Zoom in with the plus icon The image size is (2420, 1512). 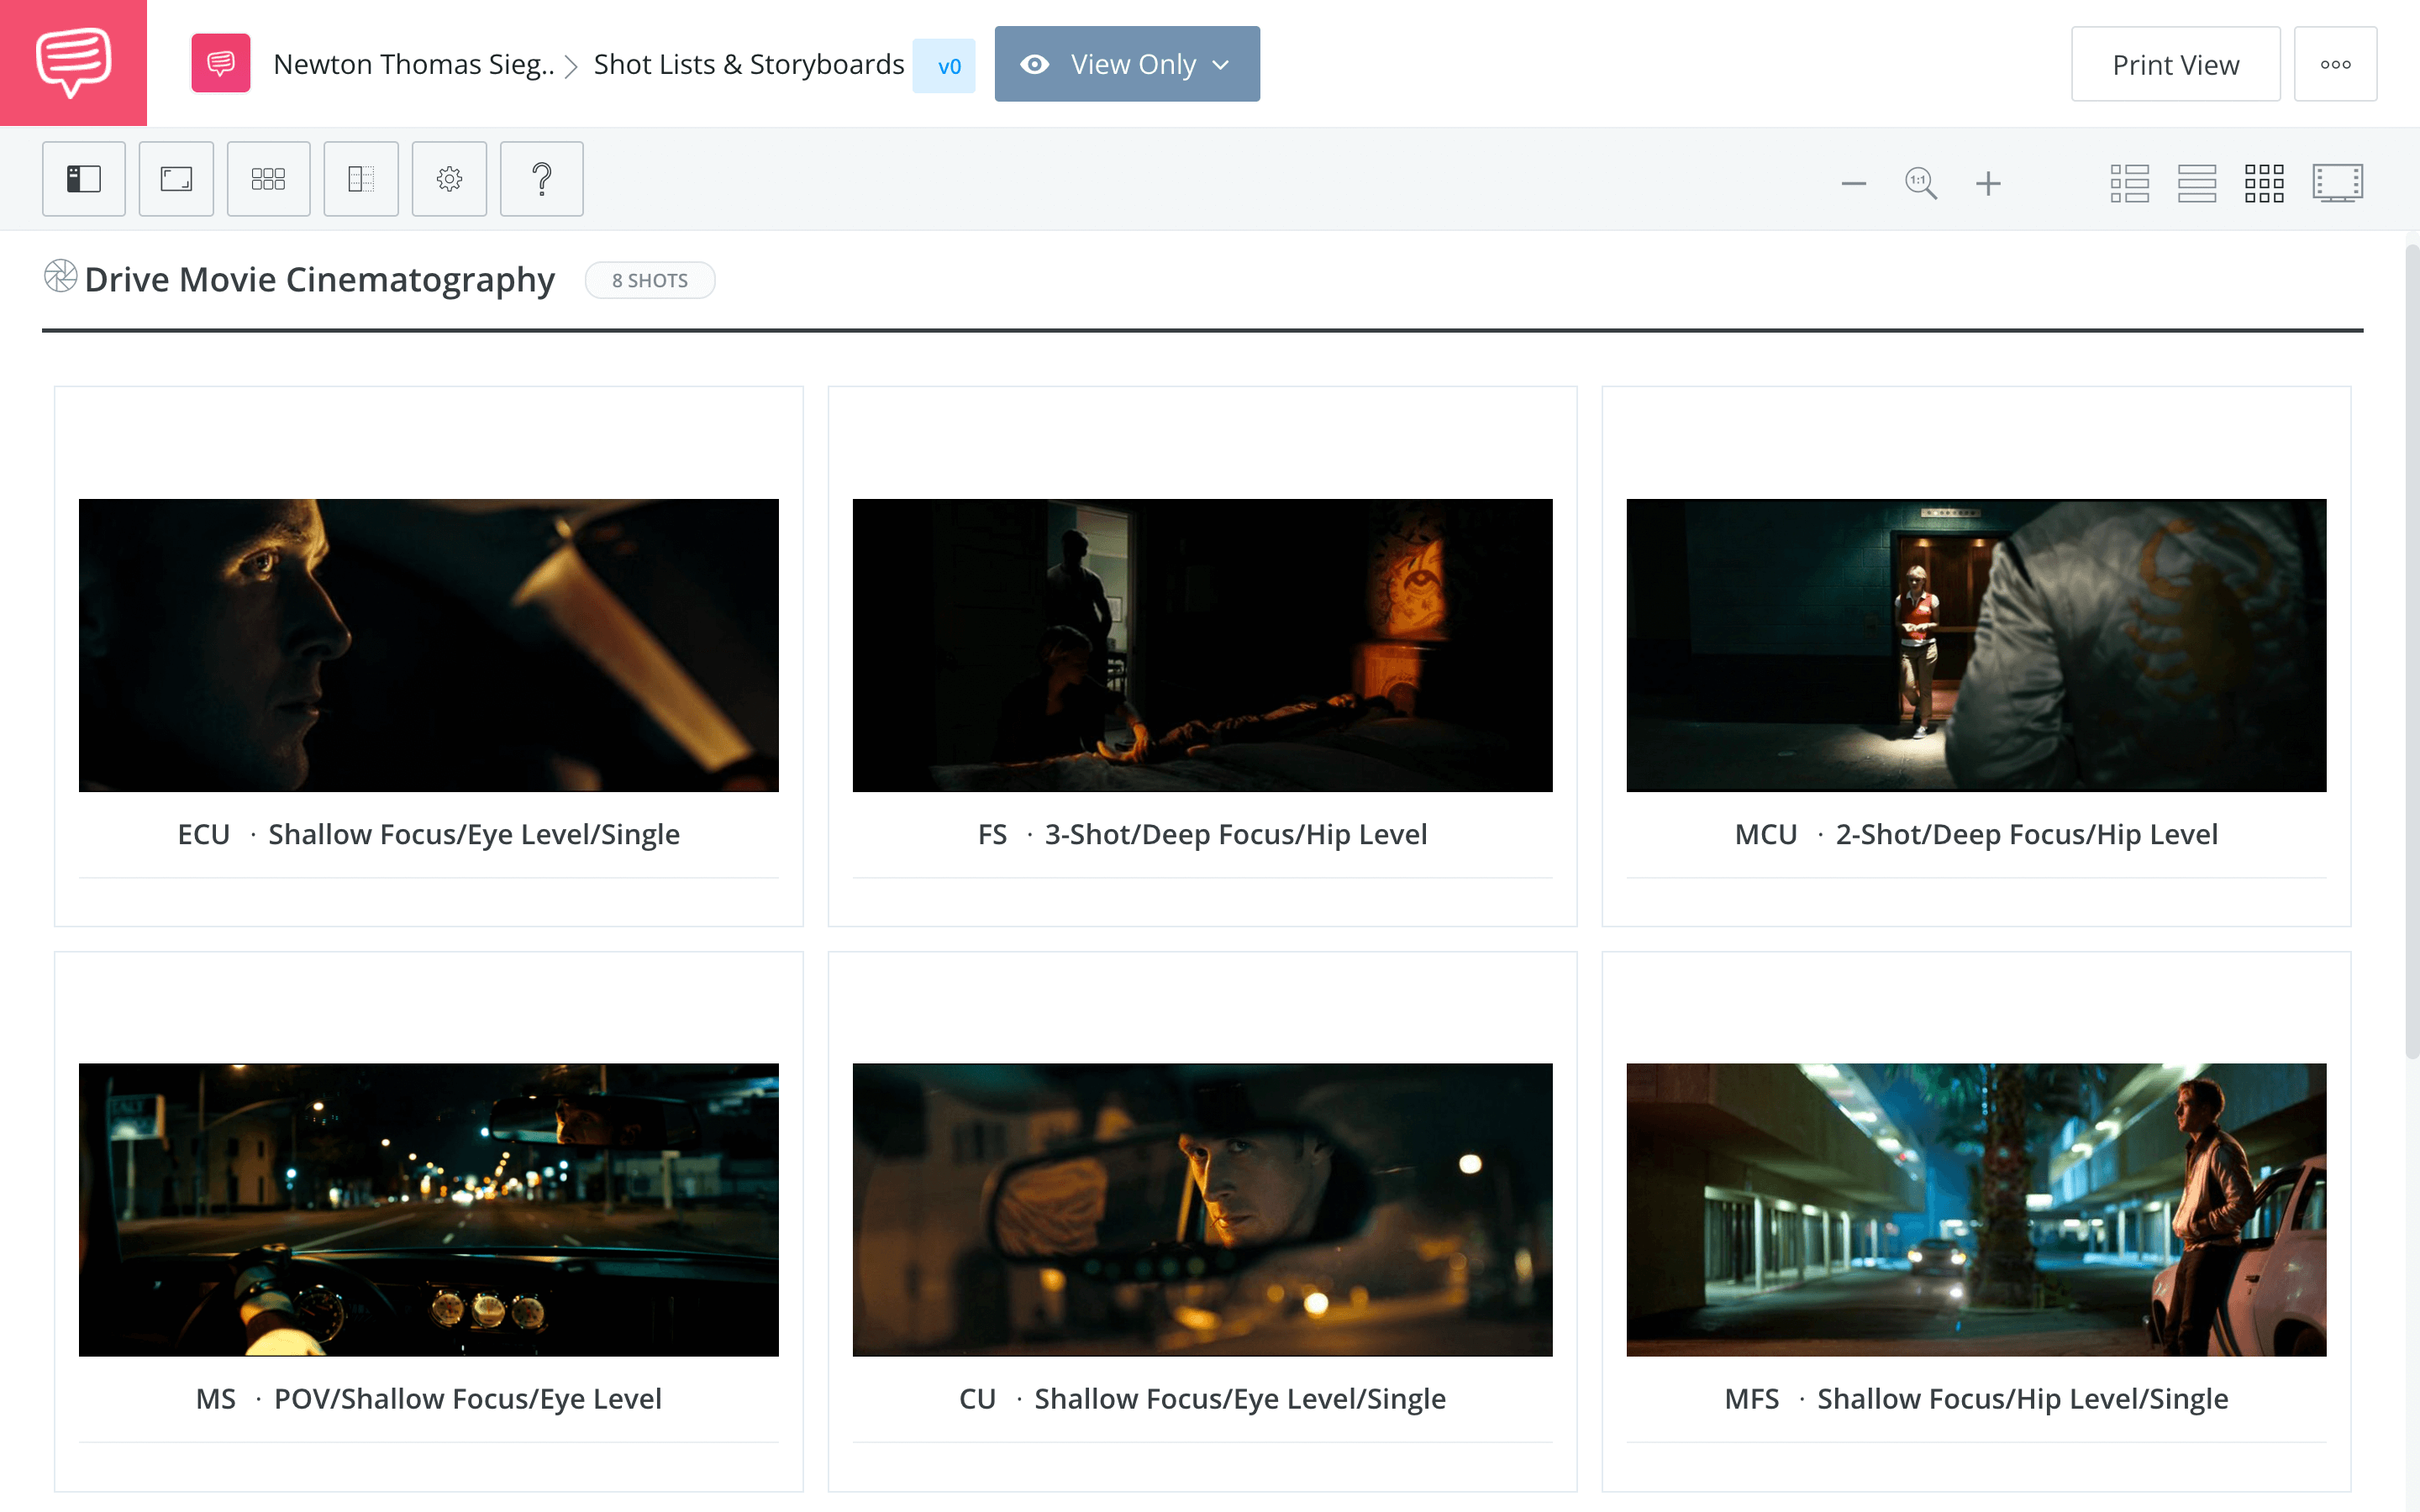click(x=1988, y=184)
